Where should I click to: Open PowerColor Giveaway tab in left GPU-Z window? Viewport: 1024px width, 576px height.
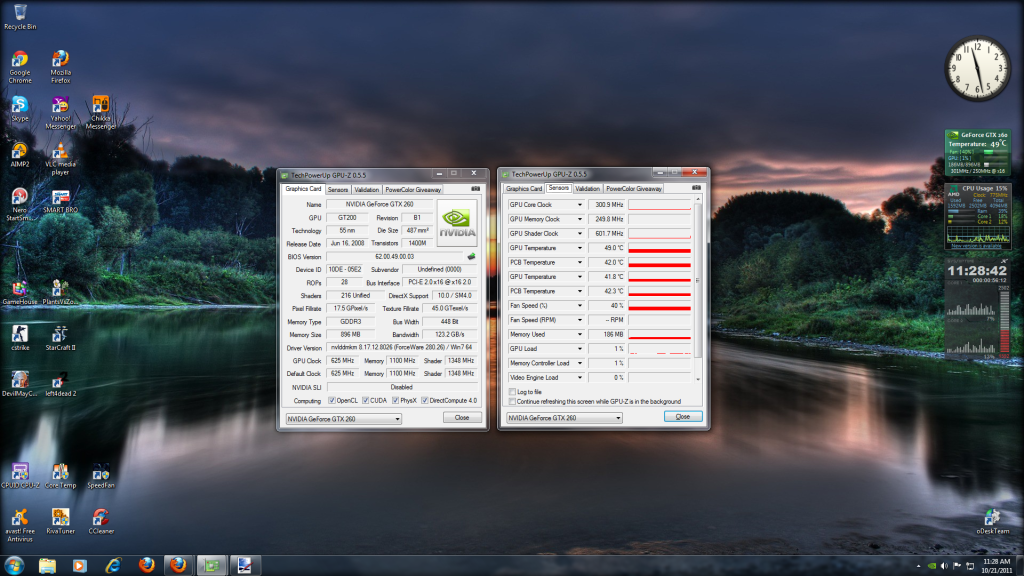pos(413,189)
